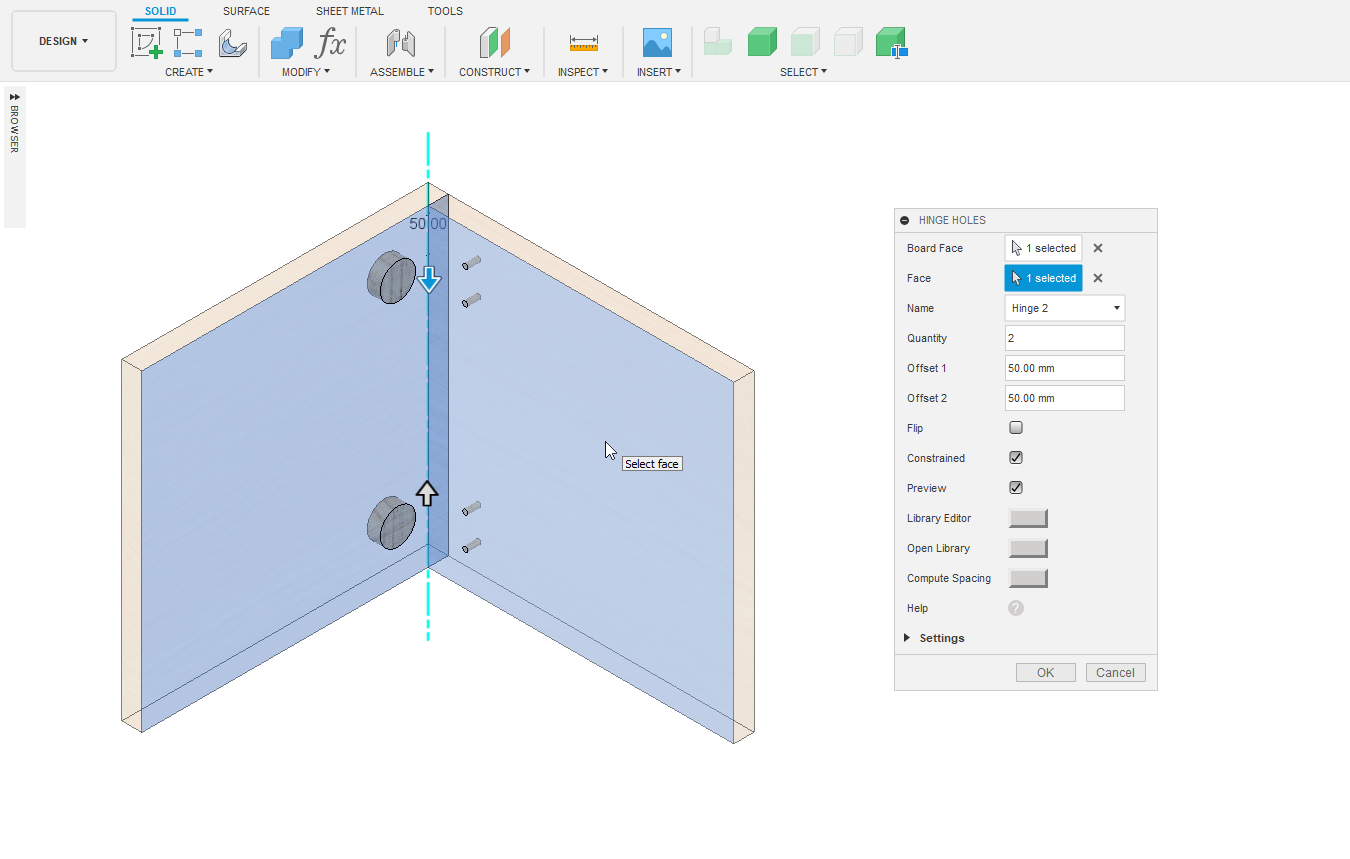The height and width of the screenshot is (859, 1350).
Task: Click the Construct plane icon
Action: click(494, 43)
